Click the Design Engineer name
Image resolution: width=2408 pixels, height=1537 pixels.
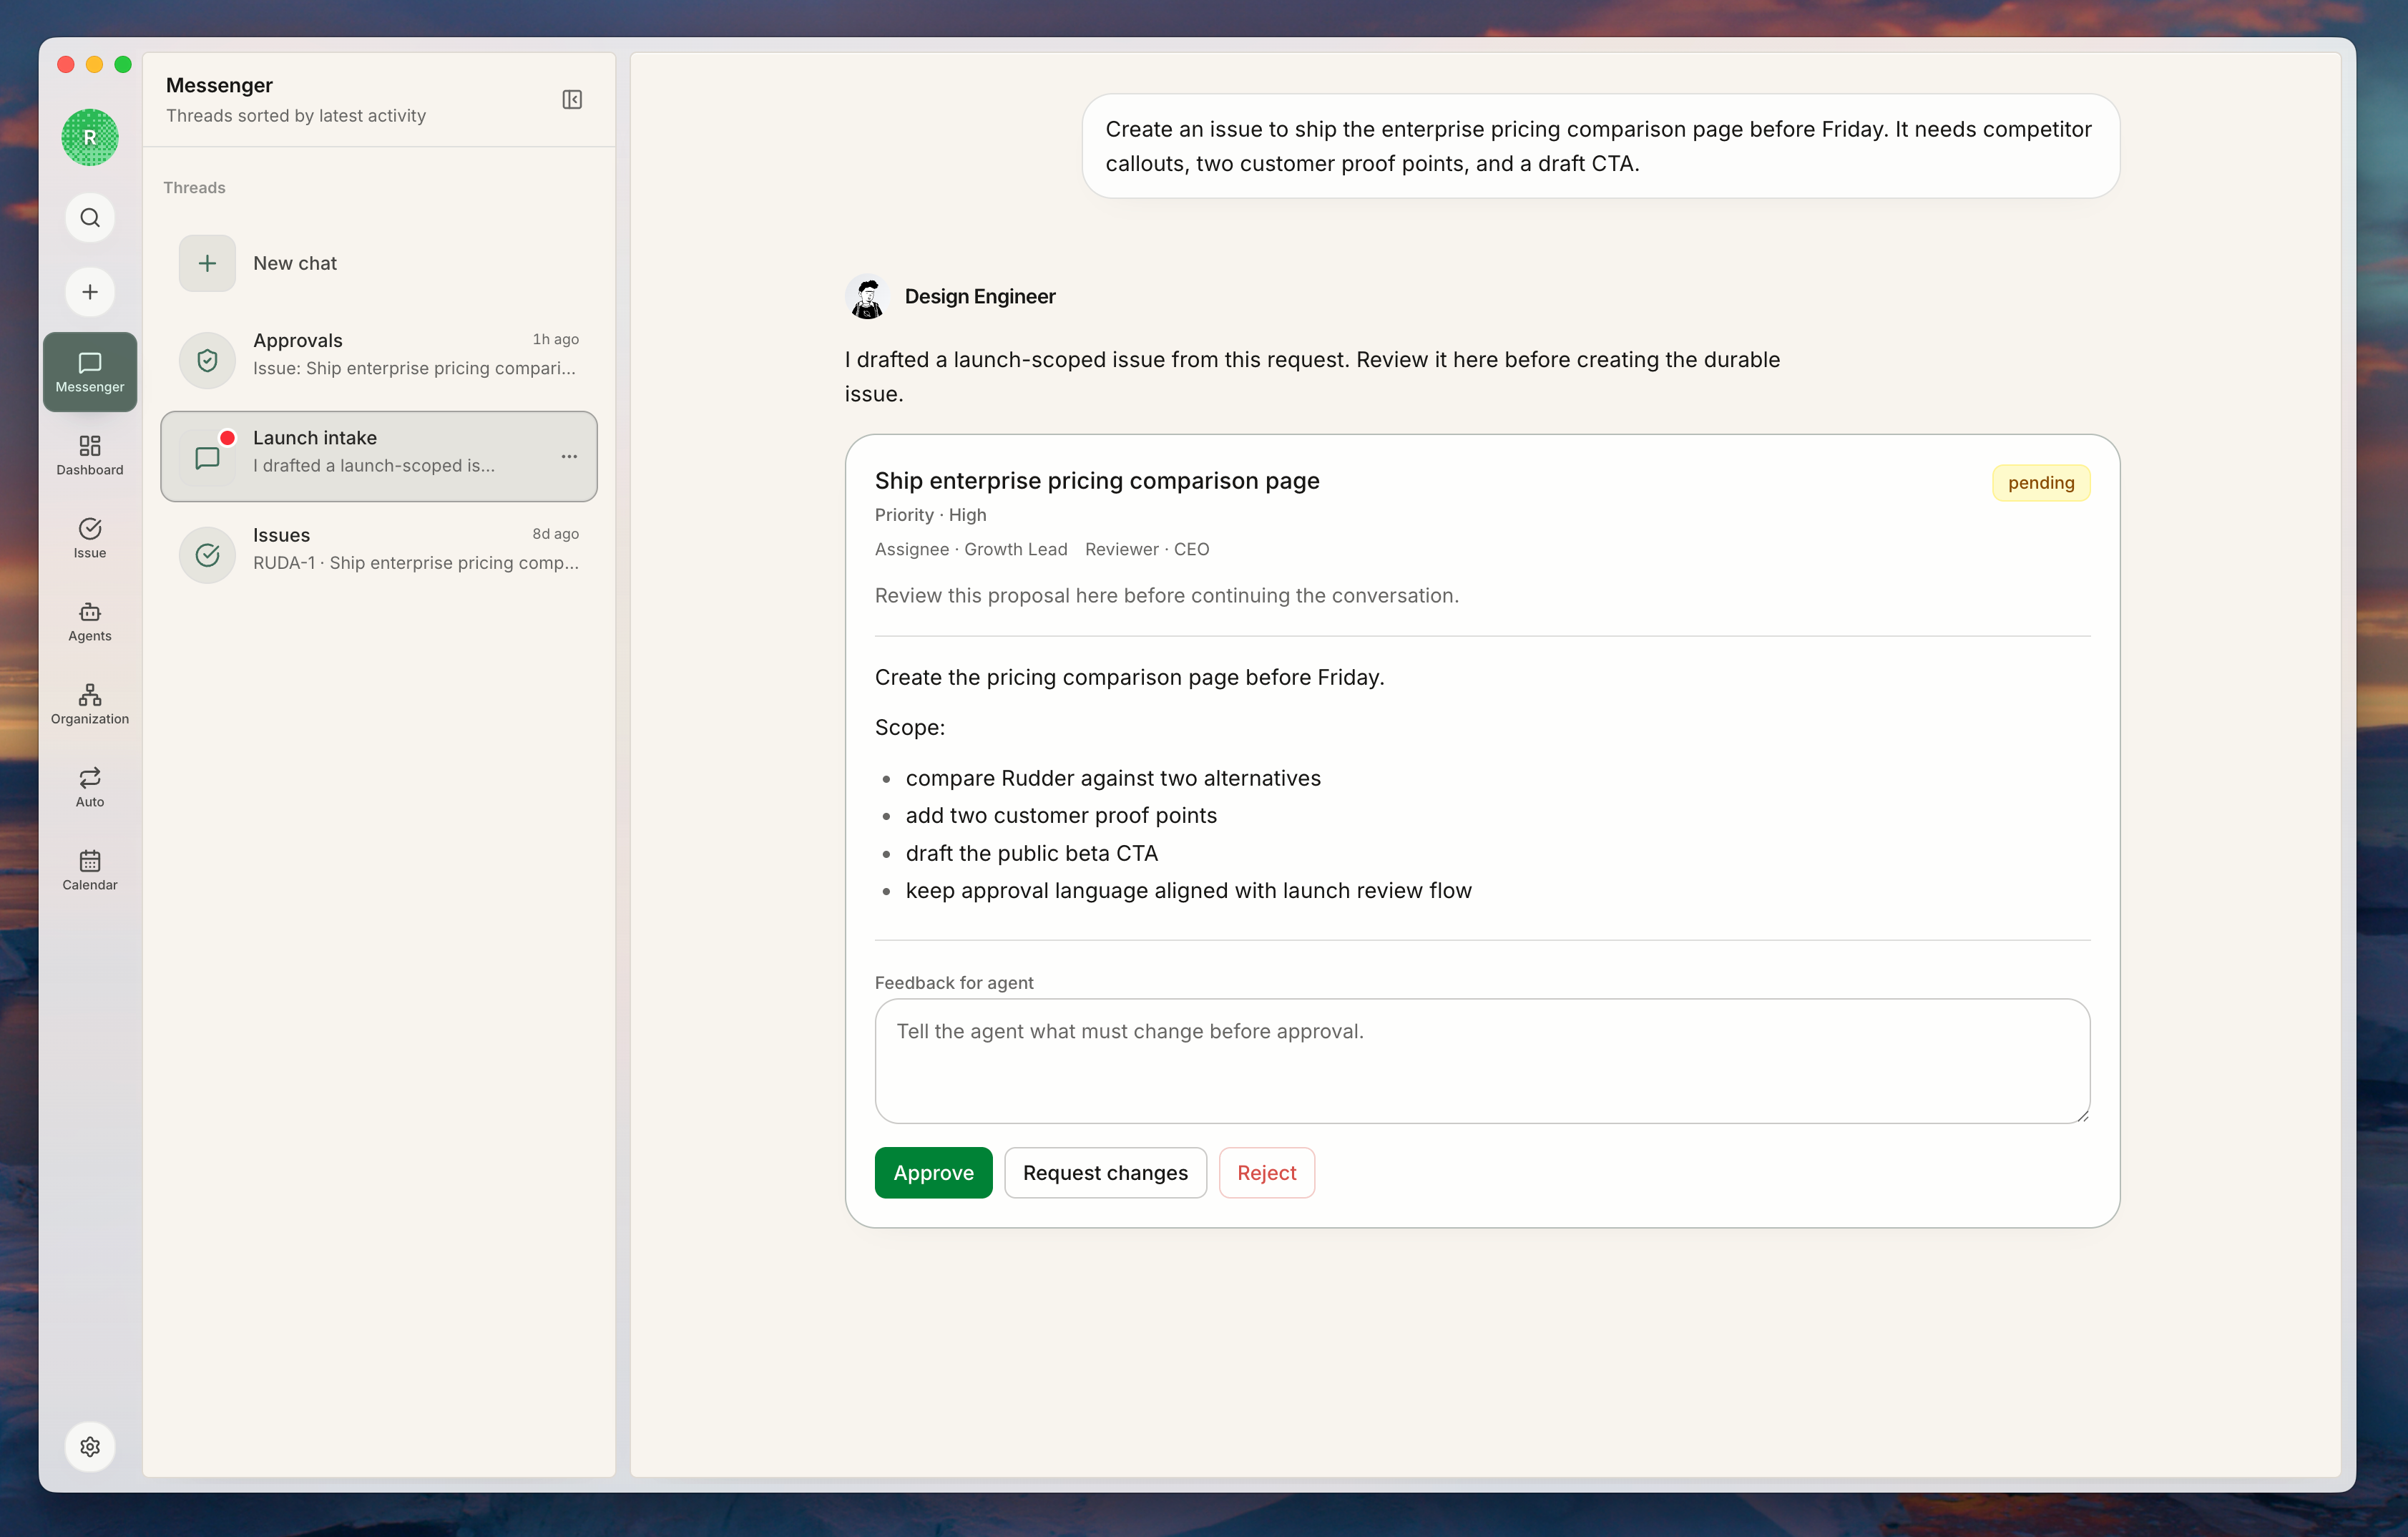pyautogui.click(x=980, y=297)
